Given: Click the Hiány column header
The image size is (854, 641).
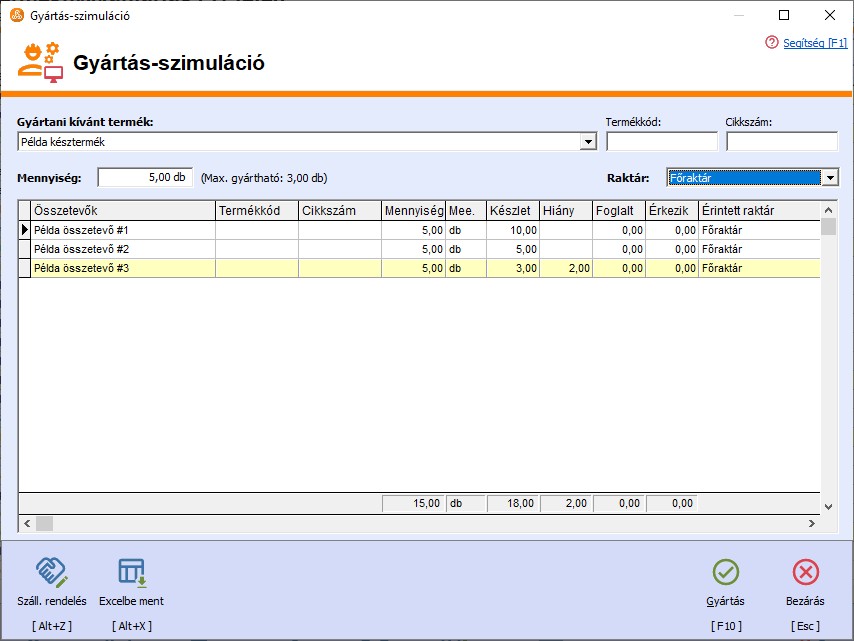Looking at the screenshot, I should [565, 210].
